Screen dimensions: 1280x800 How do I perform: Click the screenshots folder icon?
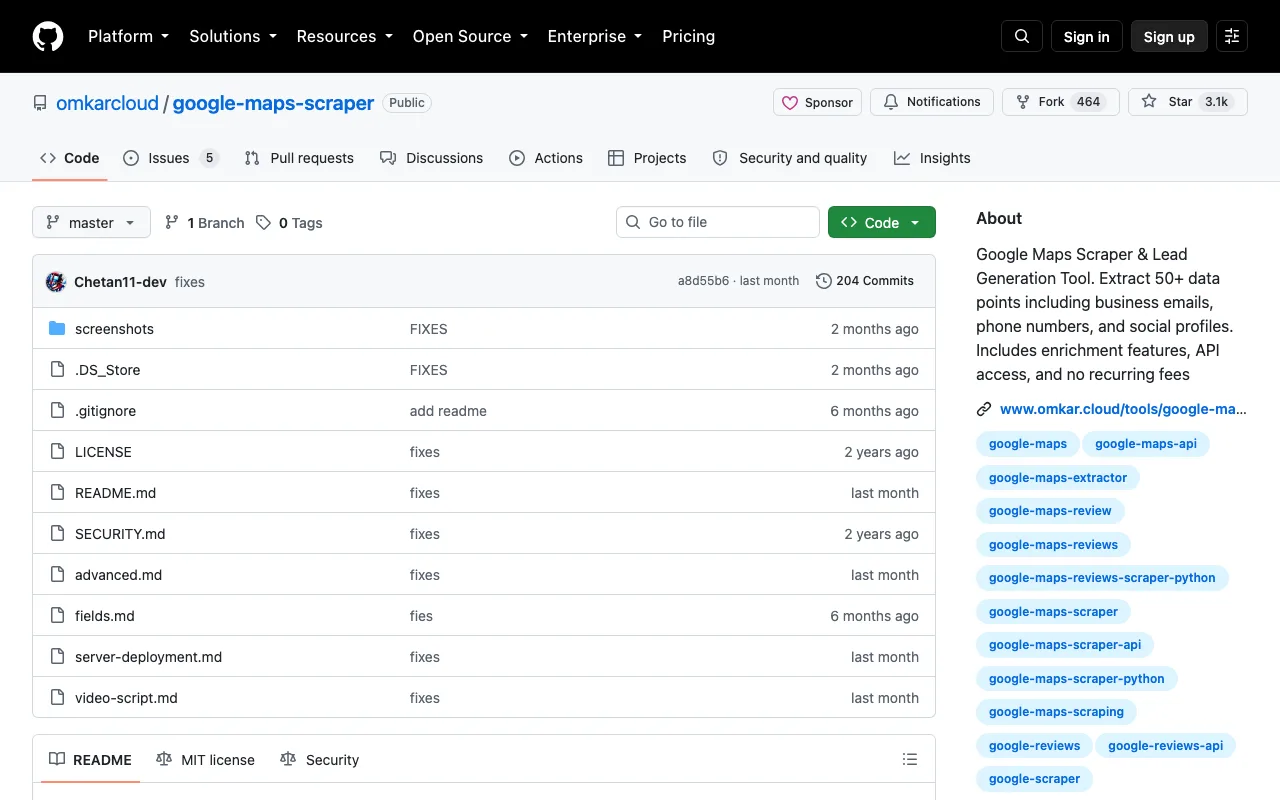pyautogui.click(x=57, y=329)
